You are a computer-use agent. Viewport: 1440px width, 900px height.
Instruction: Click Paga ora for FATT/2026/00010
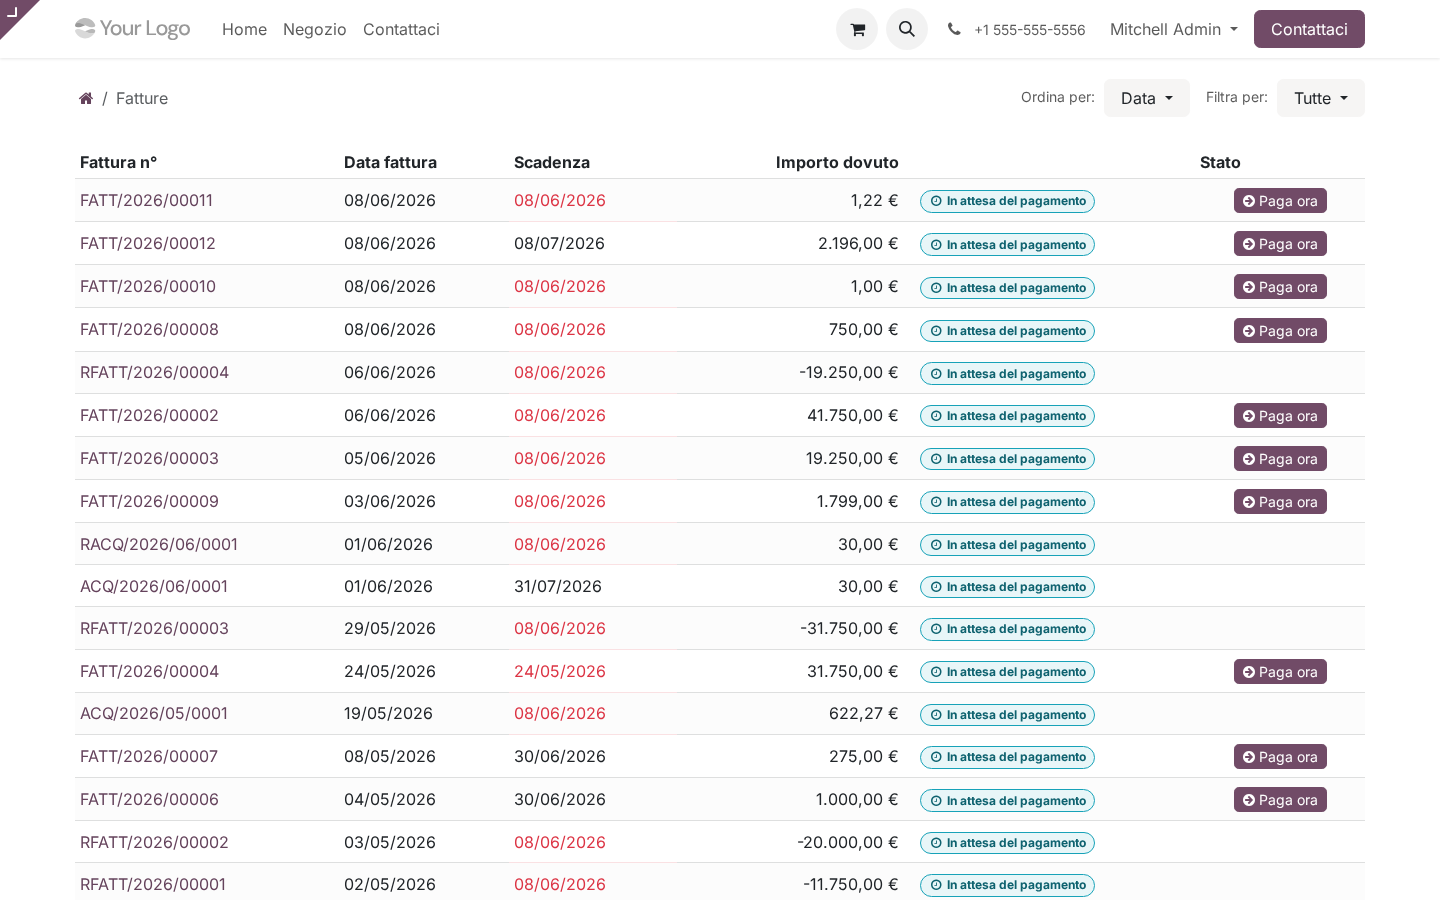pyautogui.click(x=1280, y=287)
